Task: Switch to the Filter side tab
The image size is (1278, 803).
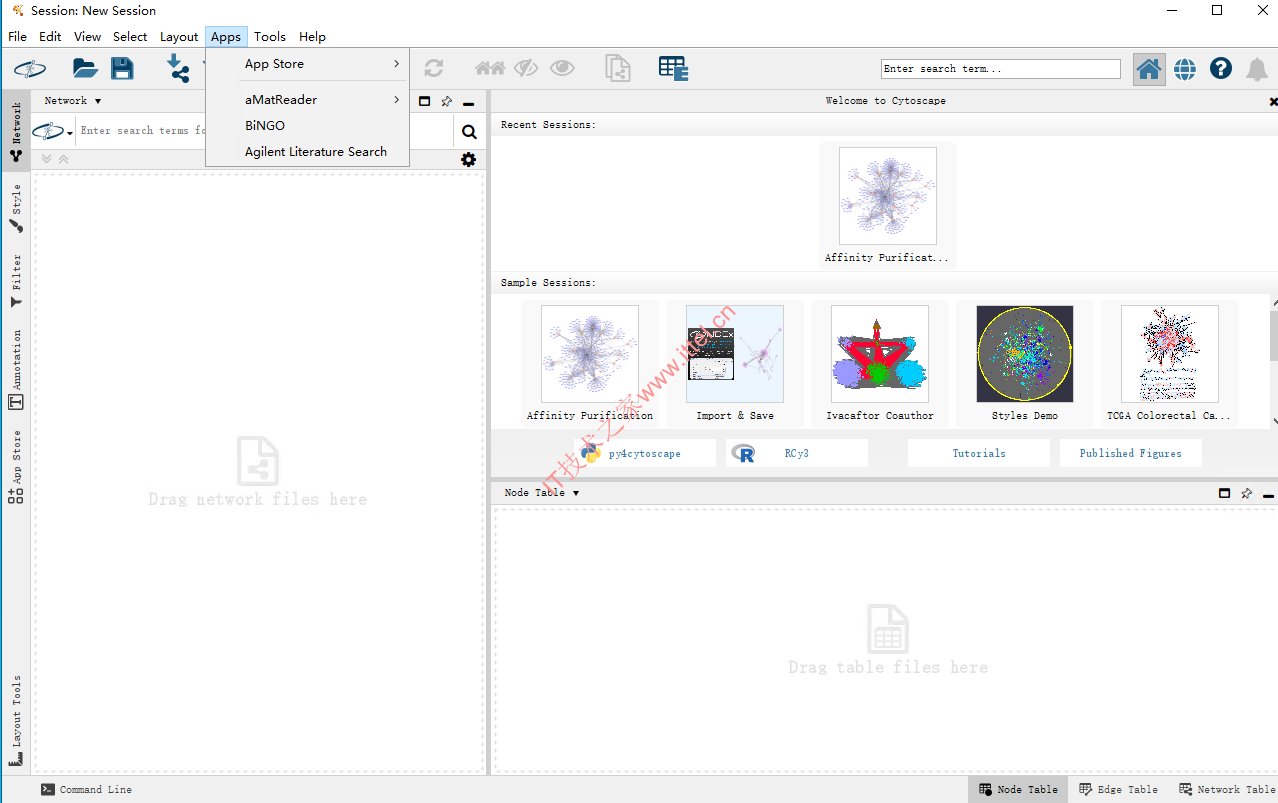Action: (16, 280)
